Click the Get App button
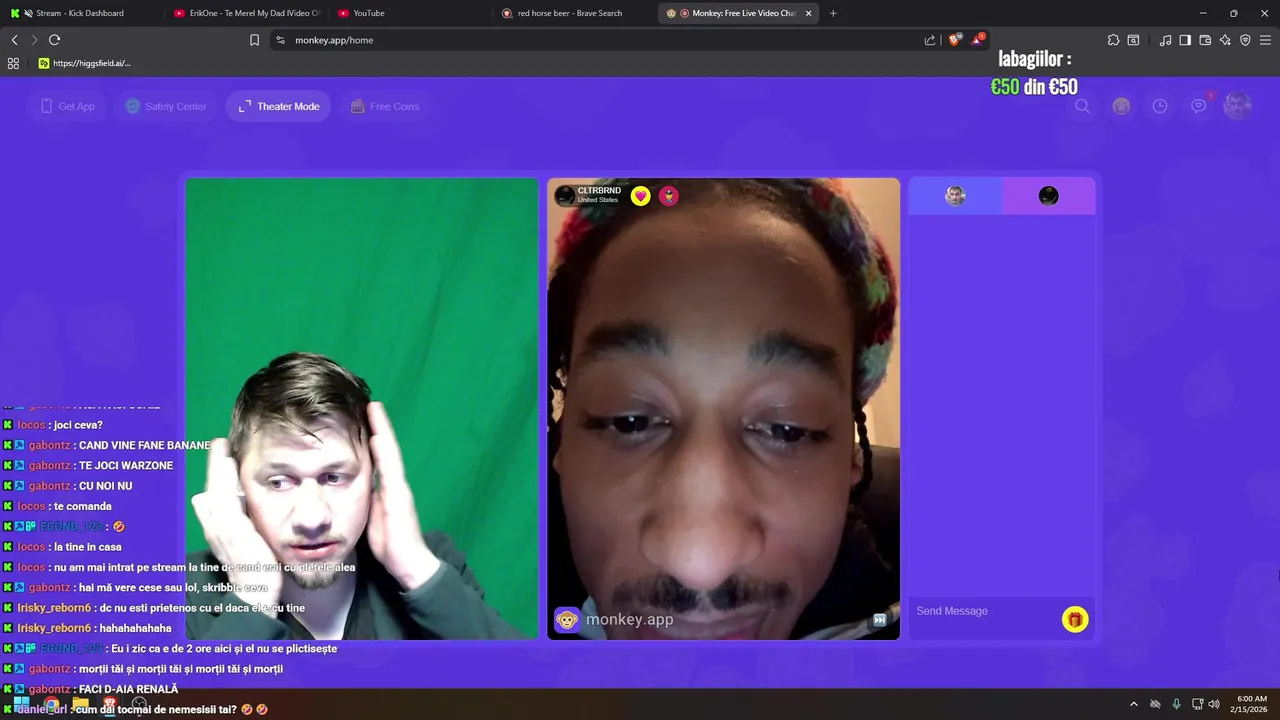1280x720 pixels. point(68,106)
